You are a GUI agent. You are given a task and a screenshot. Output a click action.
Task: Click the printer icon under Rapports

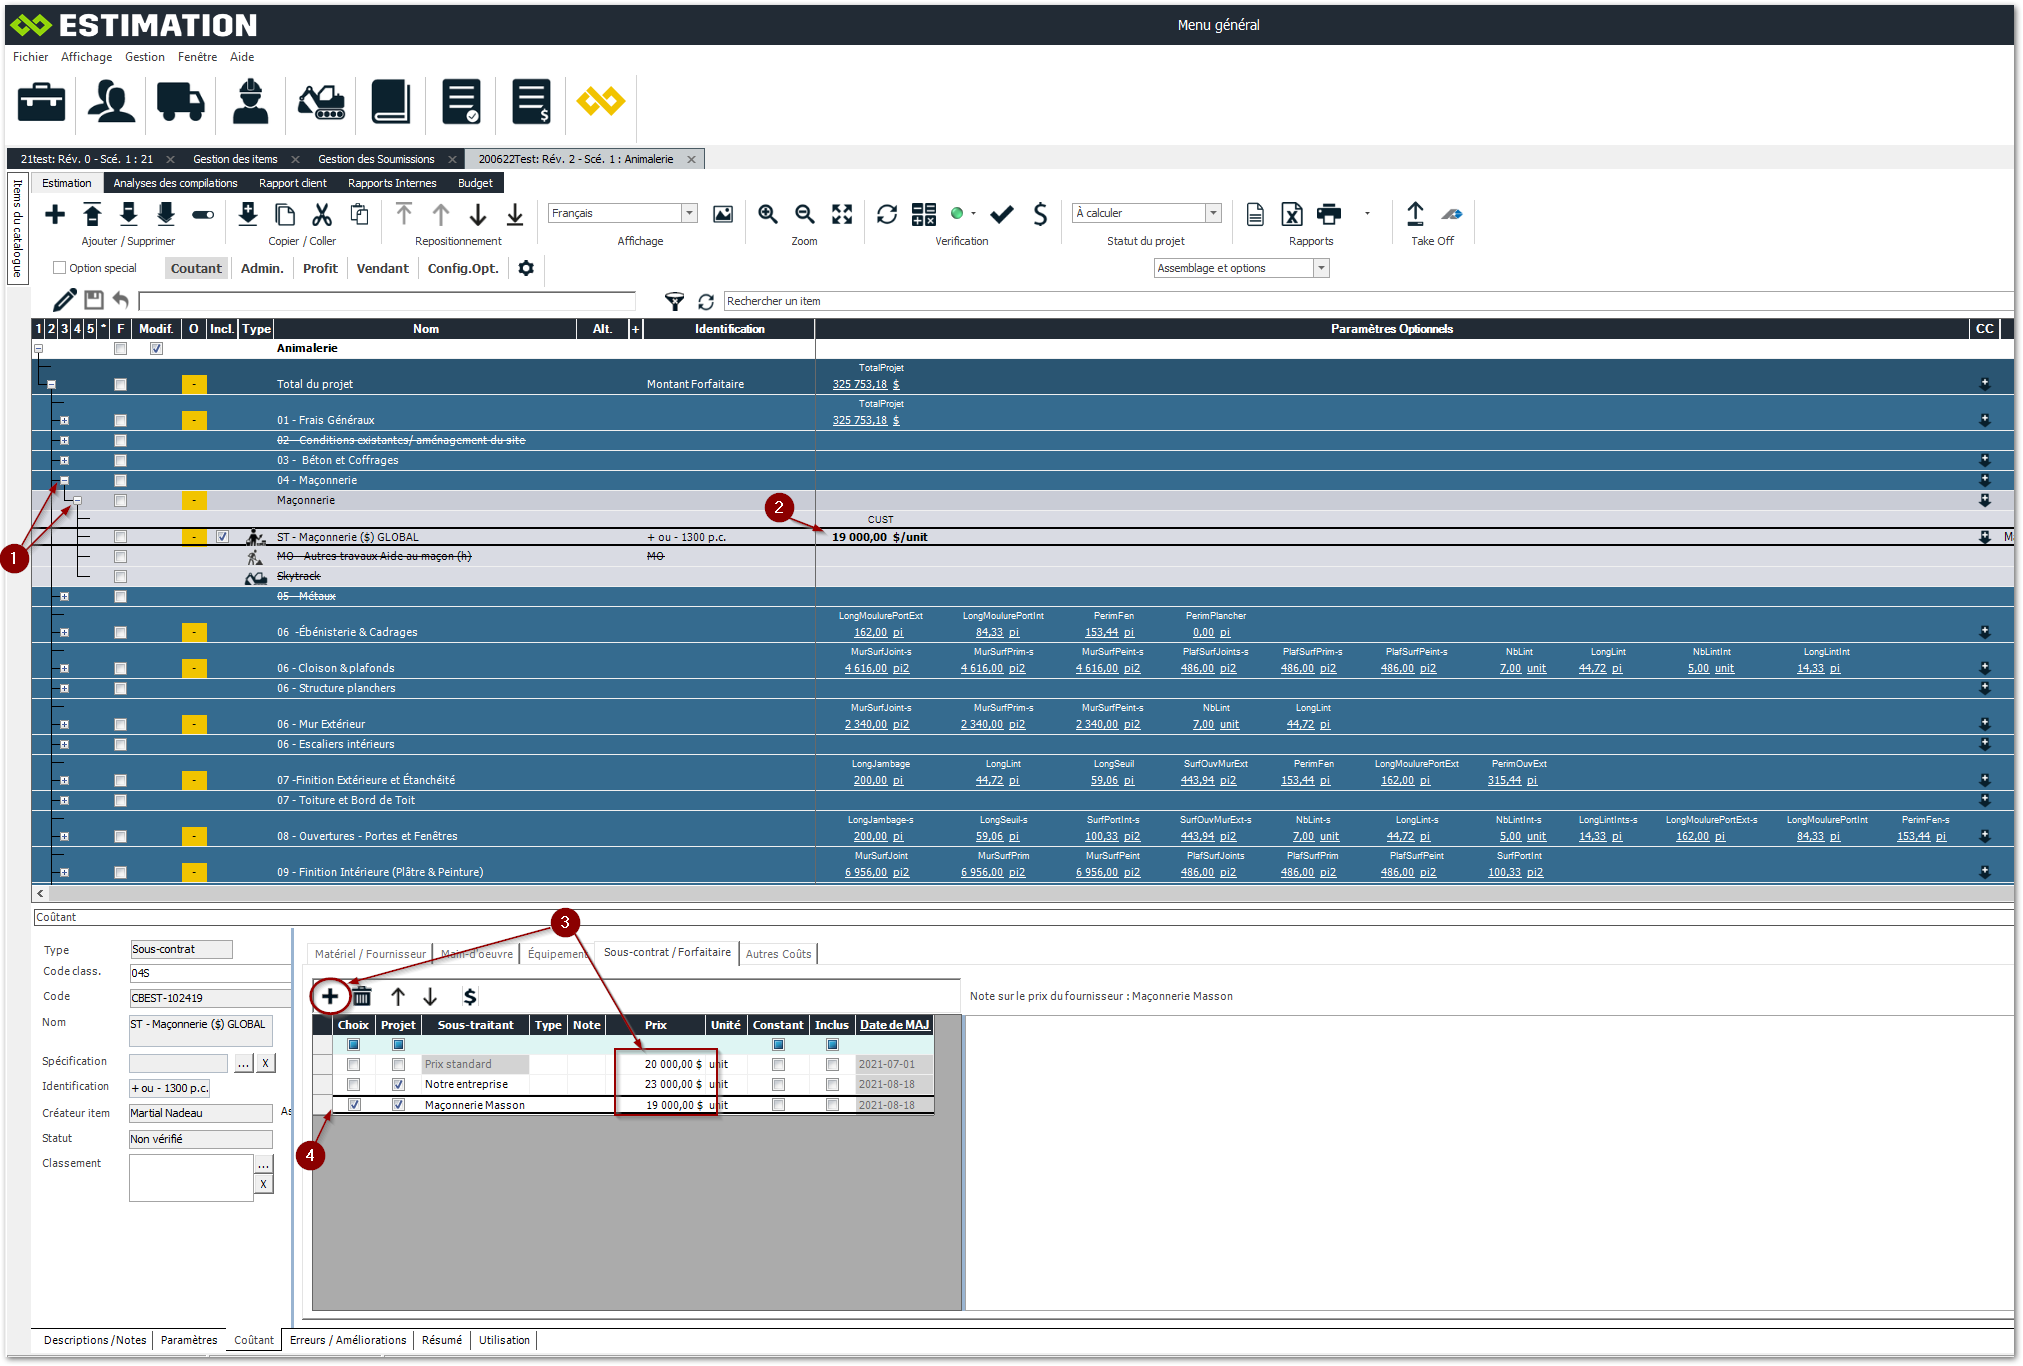coord(1329,214)
